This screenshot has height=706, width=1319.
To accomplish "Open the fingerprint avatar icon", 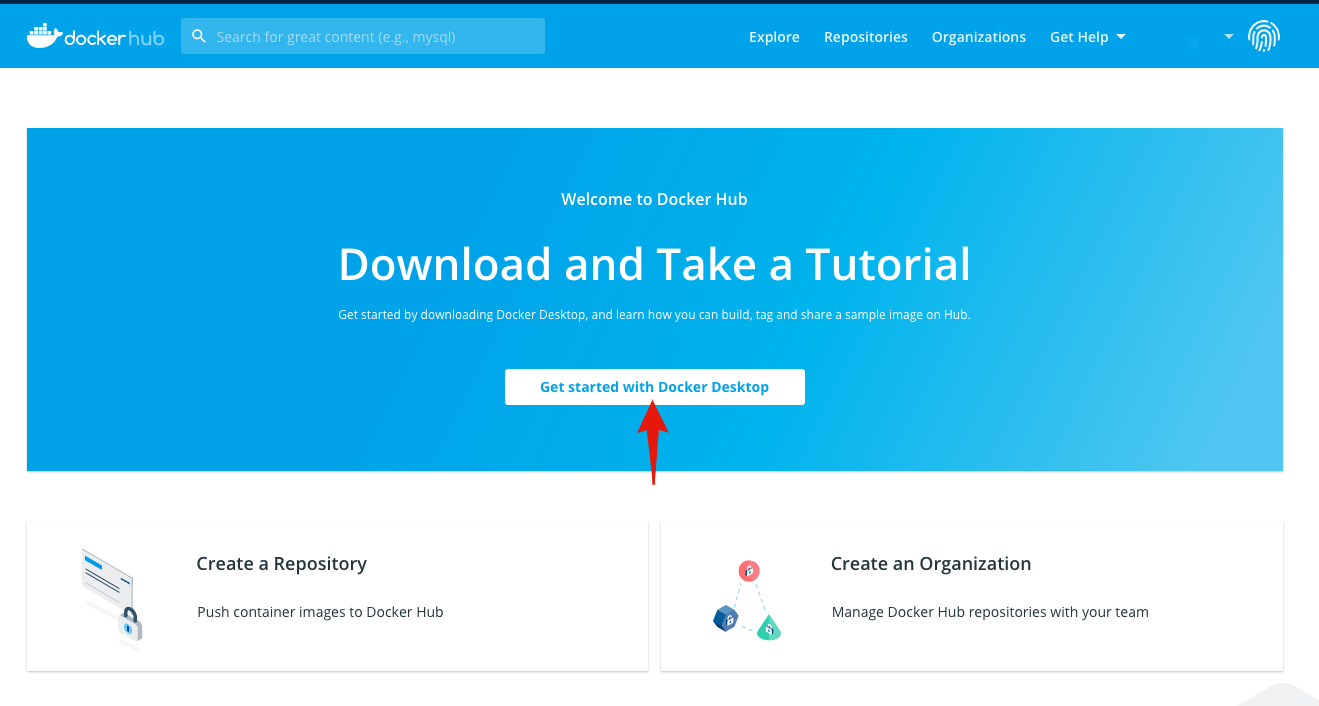I will pyautogui.click(x=1264, y=37).
